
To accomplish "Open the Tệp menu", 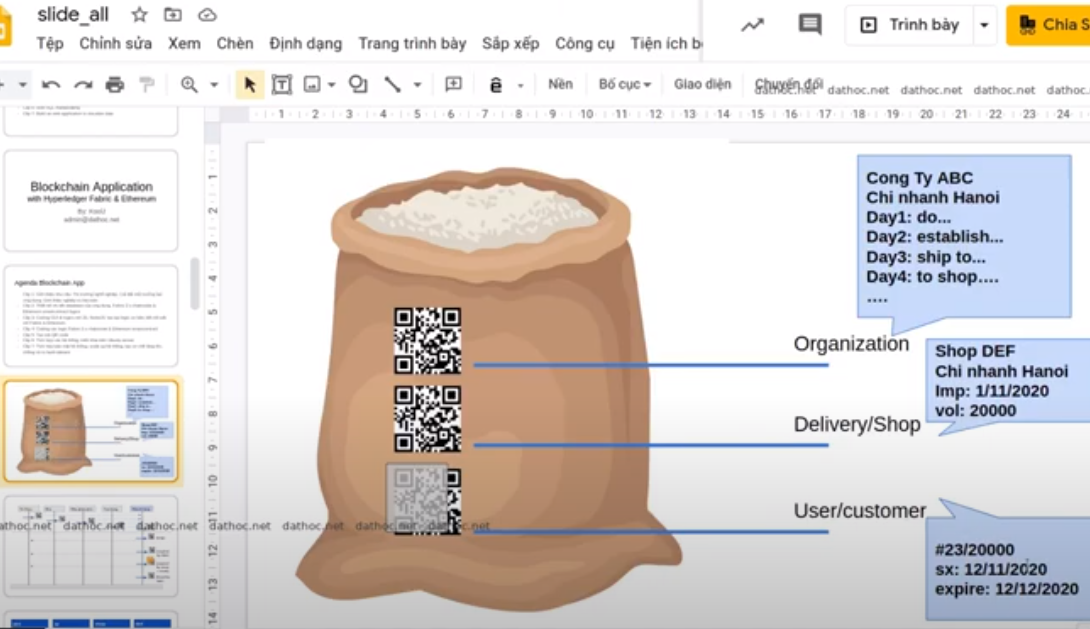I will click(x=49, y=43).
